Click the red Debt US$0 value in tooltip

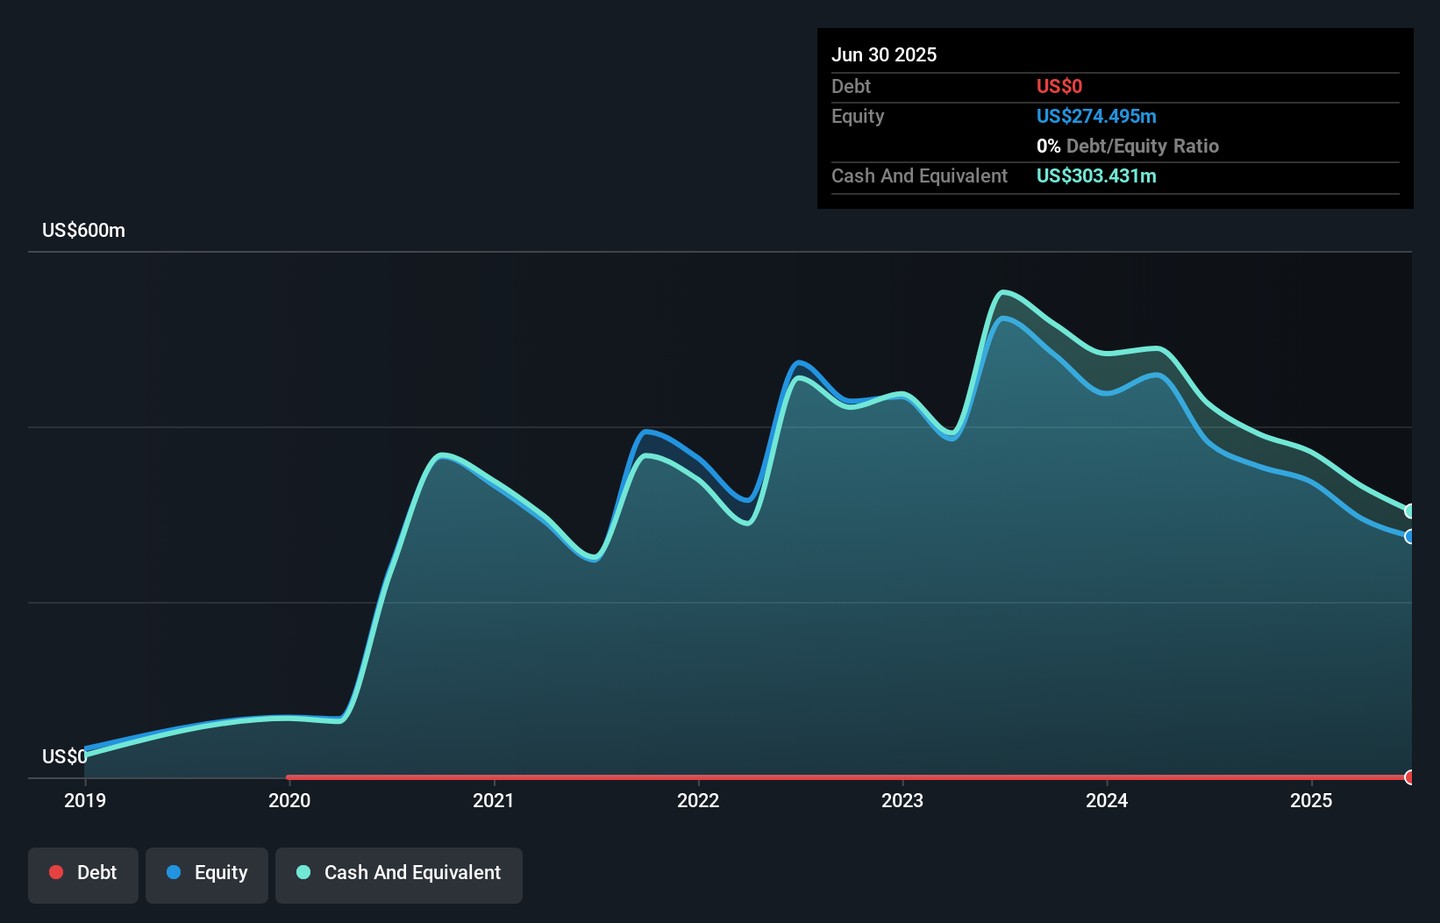[1059, 86]
